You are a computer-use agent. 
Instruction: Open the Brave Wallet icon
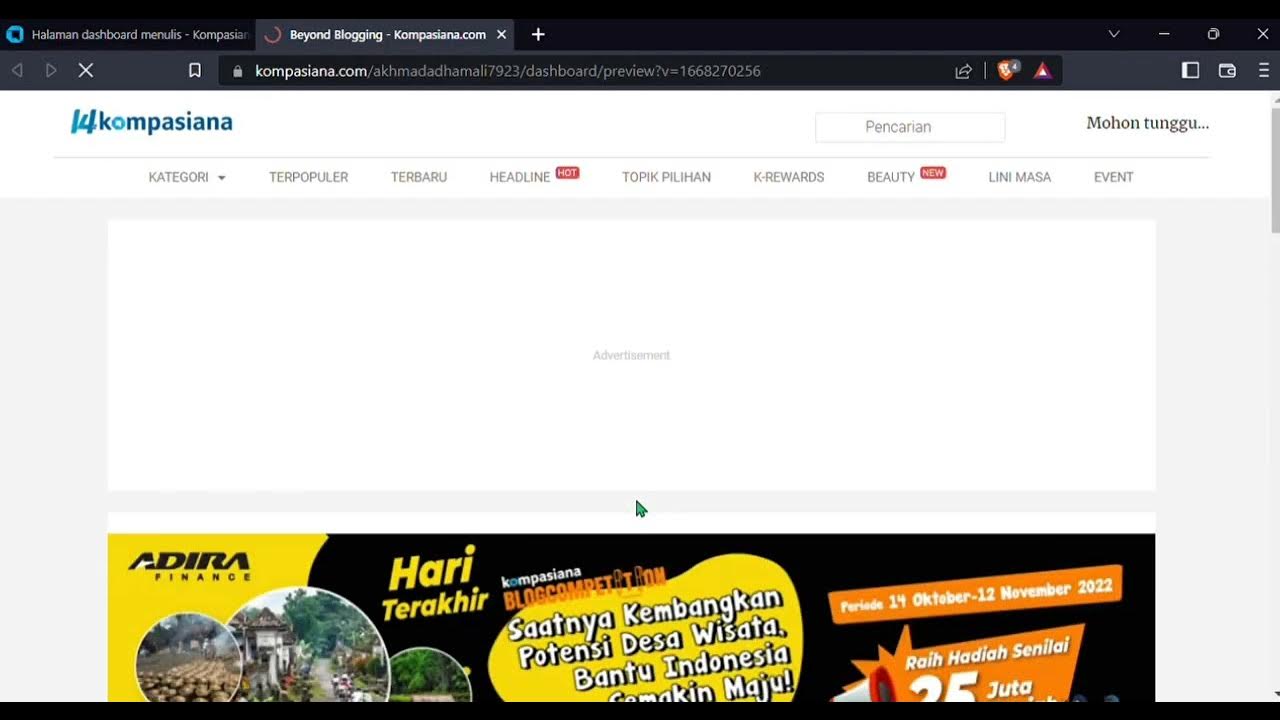point(1227,71)
